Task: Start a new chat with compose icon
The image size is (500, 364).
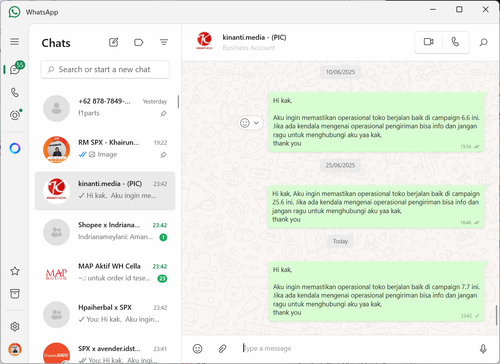Action: (x=114, y=42)
